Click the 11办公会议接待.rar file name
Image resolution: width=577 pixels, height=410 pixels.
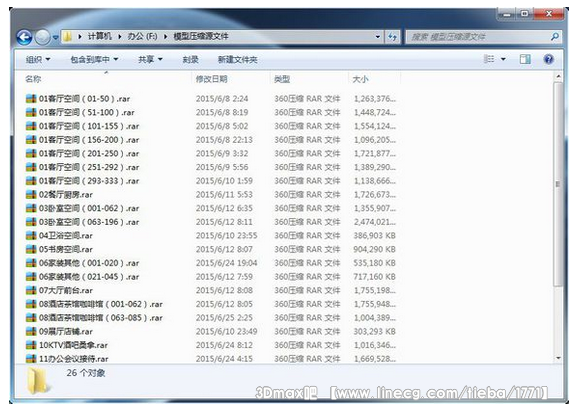(x=74, y=359)
